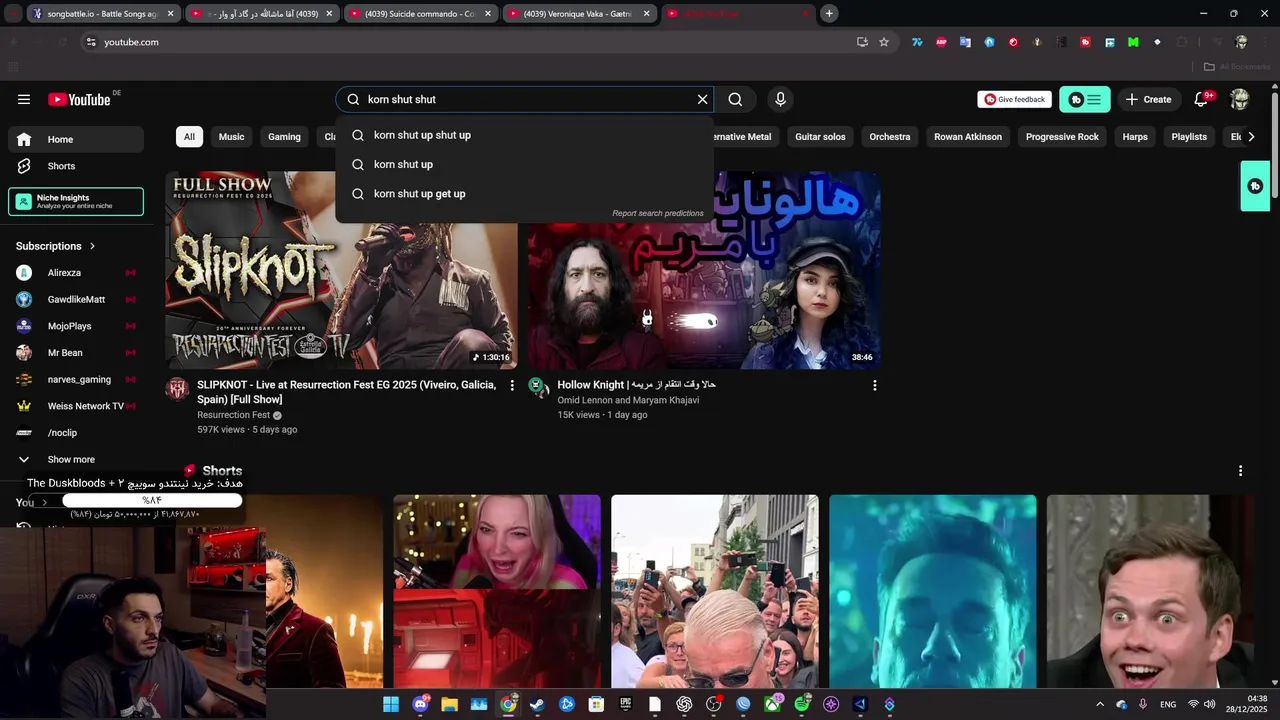Screen dimensions: 1280x720
Task: Click Report search predictions
Action: [x=658, y=213]
